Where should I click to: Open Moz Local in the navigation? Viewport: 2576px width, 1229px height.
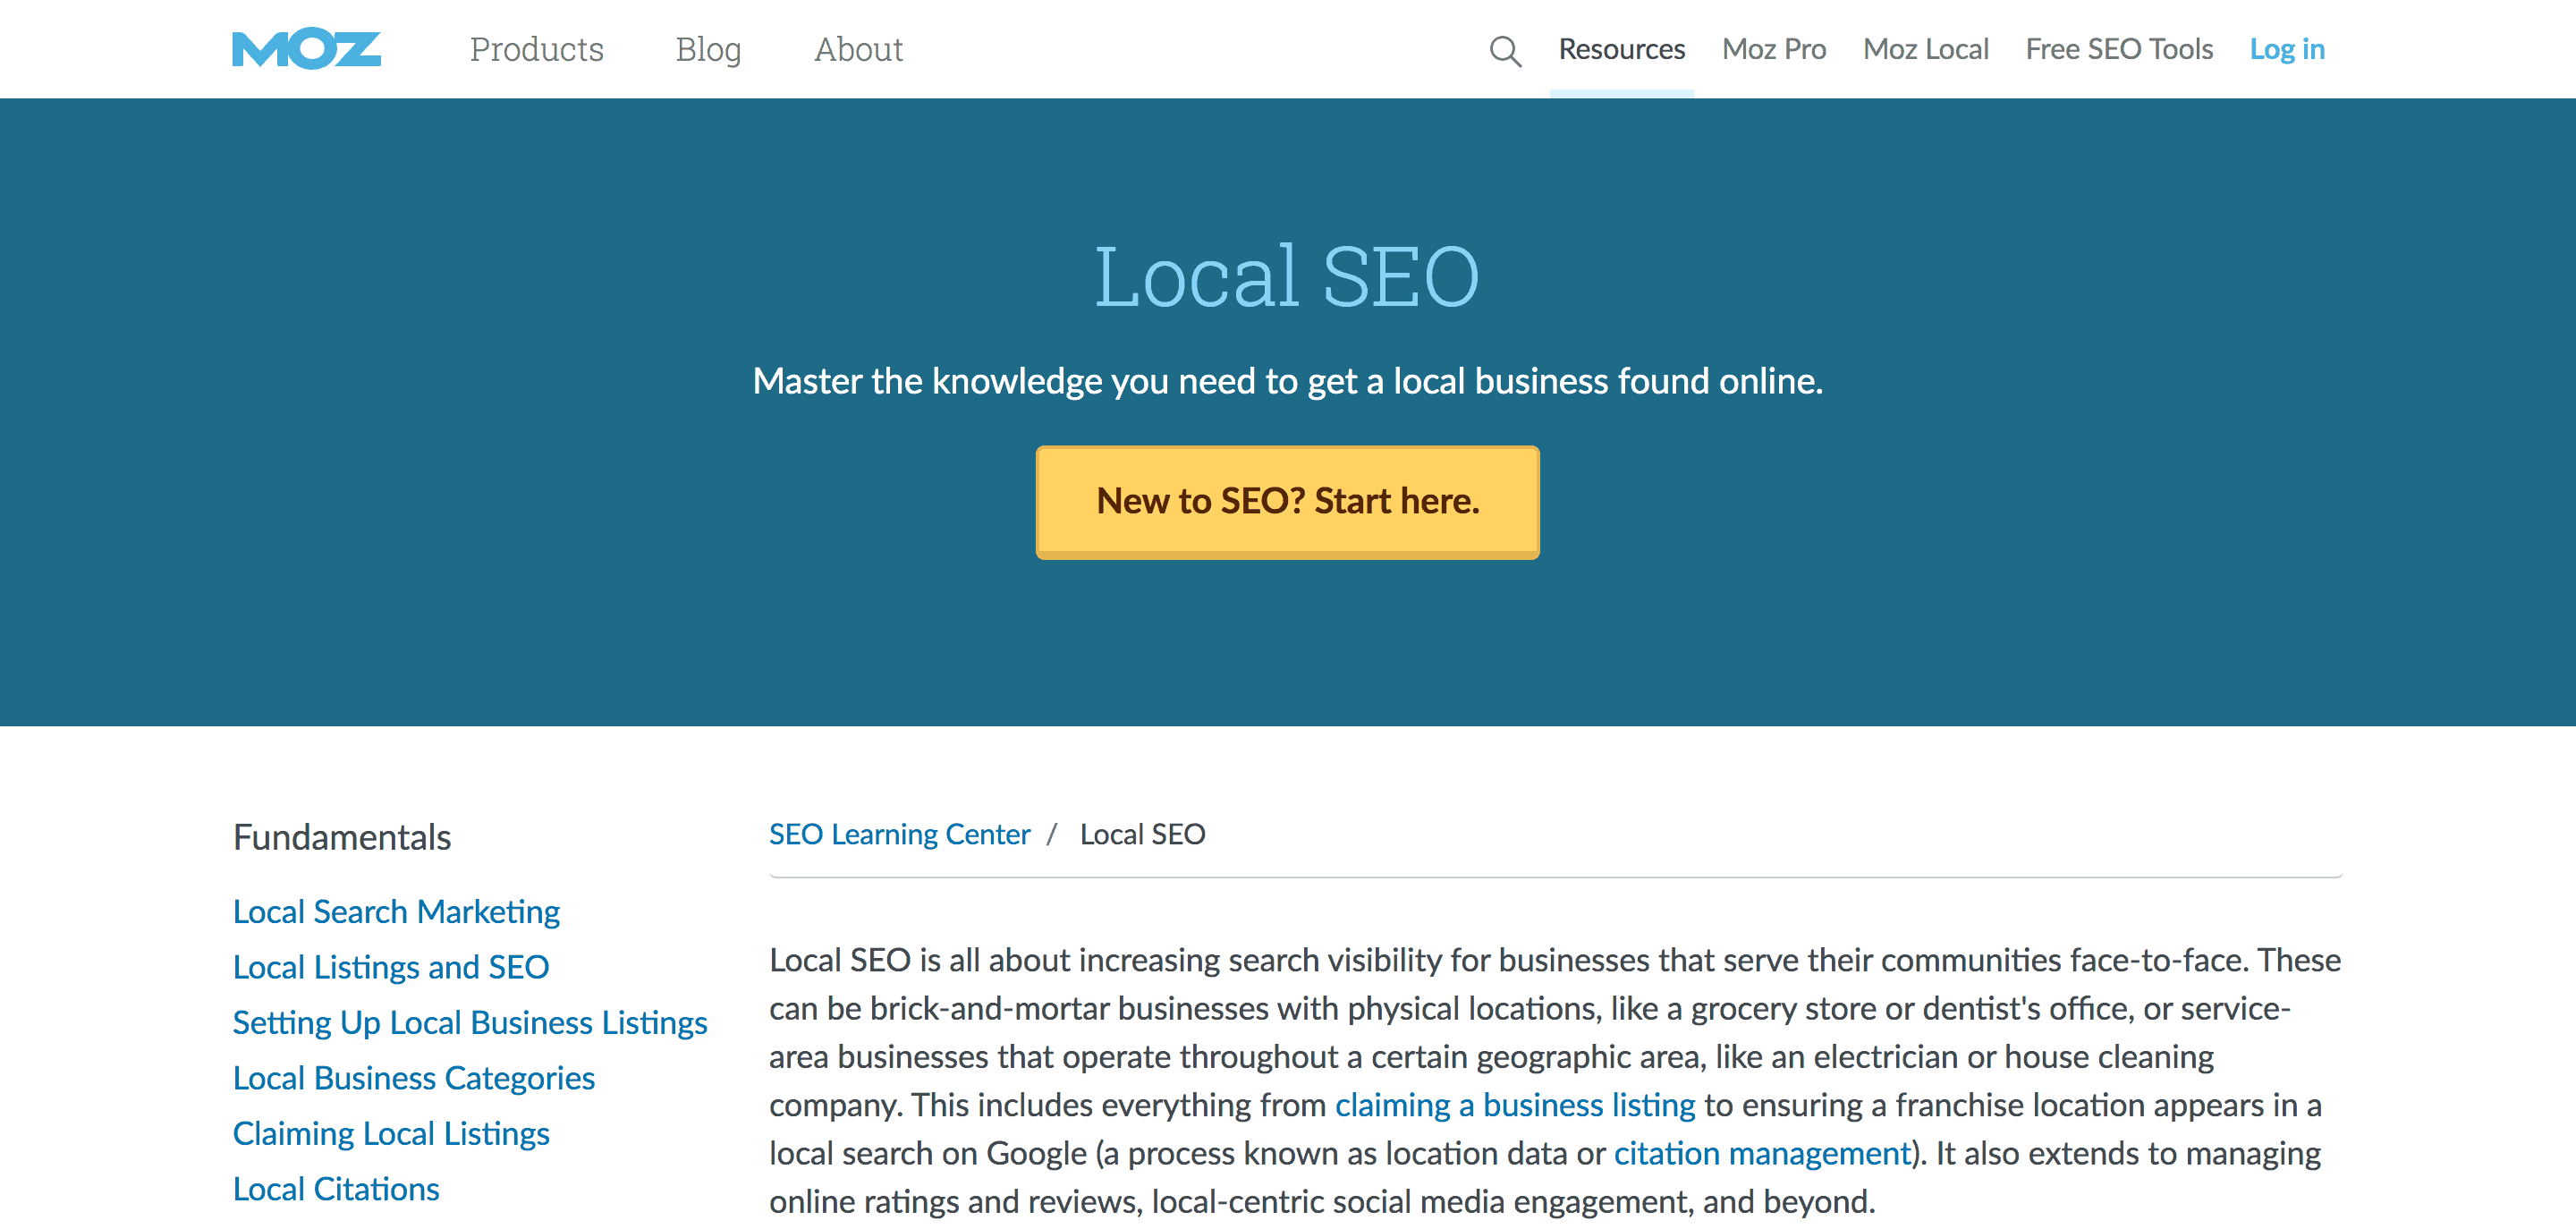point(1925,49)
